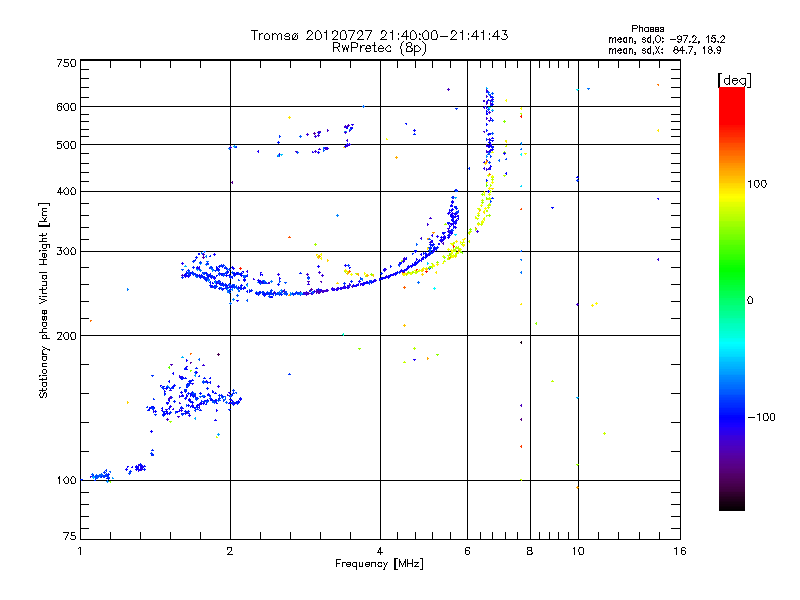Click the x-axis tick '1'

(x=80, y=551)
